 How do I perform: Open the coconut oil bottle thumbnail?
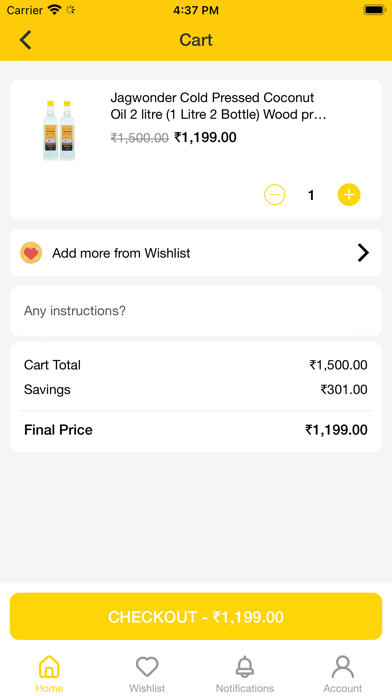pyautogui.click(x=59, y=130)
